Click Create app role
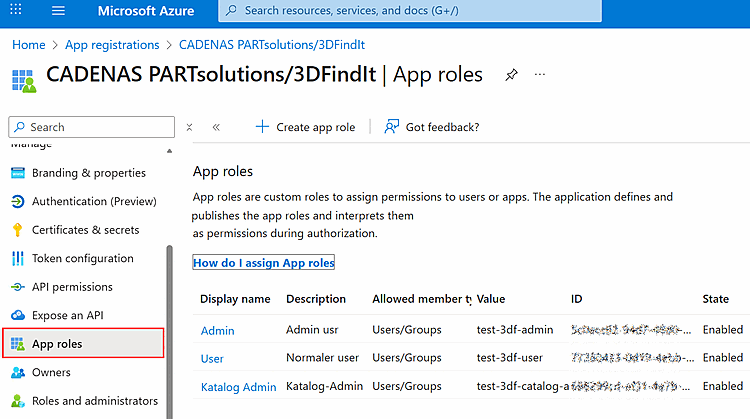Viewport: 750px width, 419px height. pyautogui.click(x=316, y=127)
